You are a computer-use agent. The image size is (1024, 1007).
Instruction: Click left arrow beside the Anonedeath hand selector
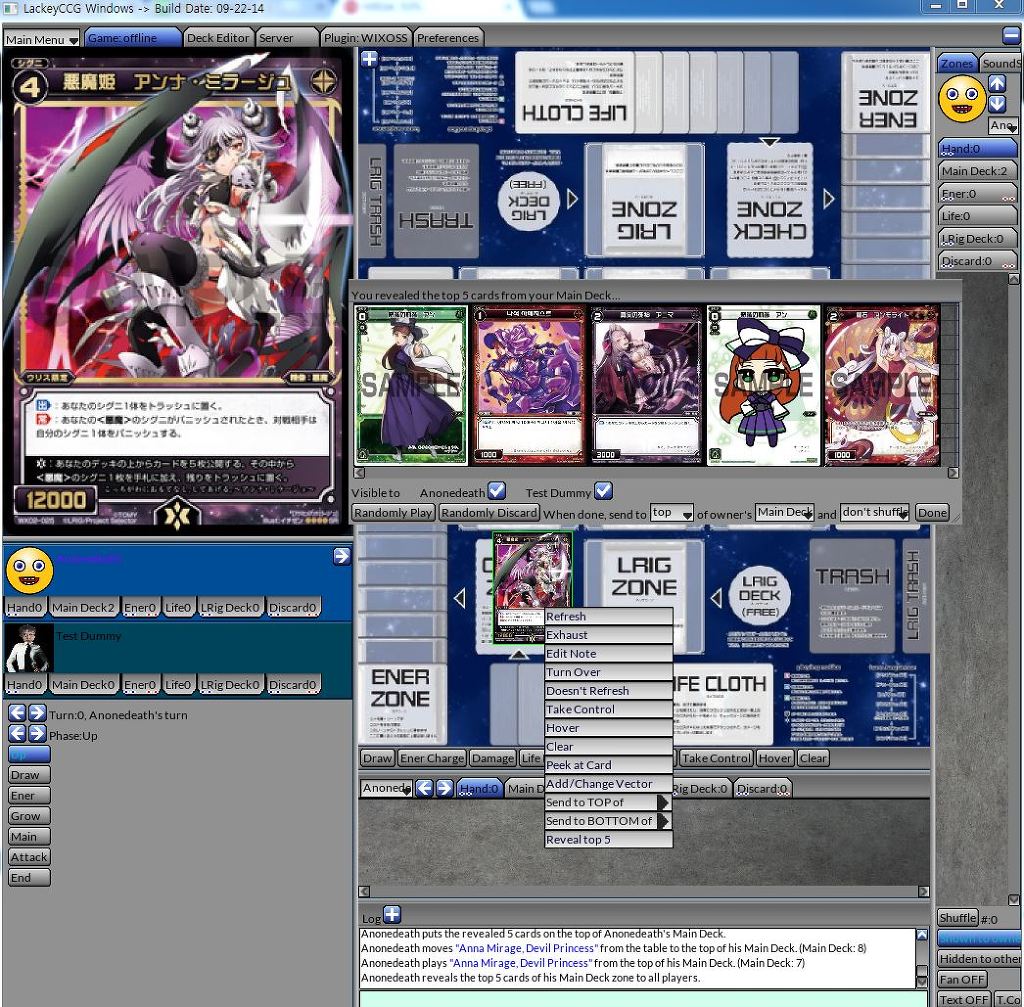[424, 788]
